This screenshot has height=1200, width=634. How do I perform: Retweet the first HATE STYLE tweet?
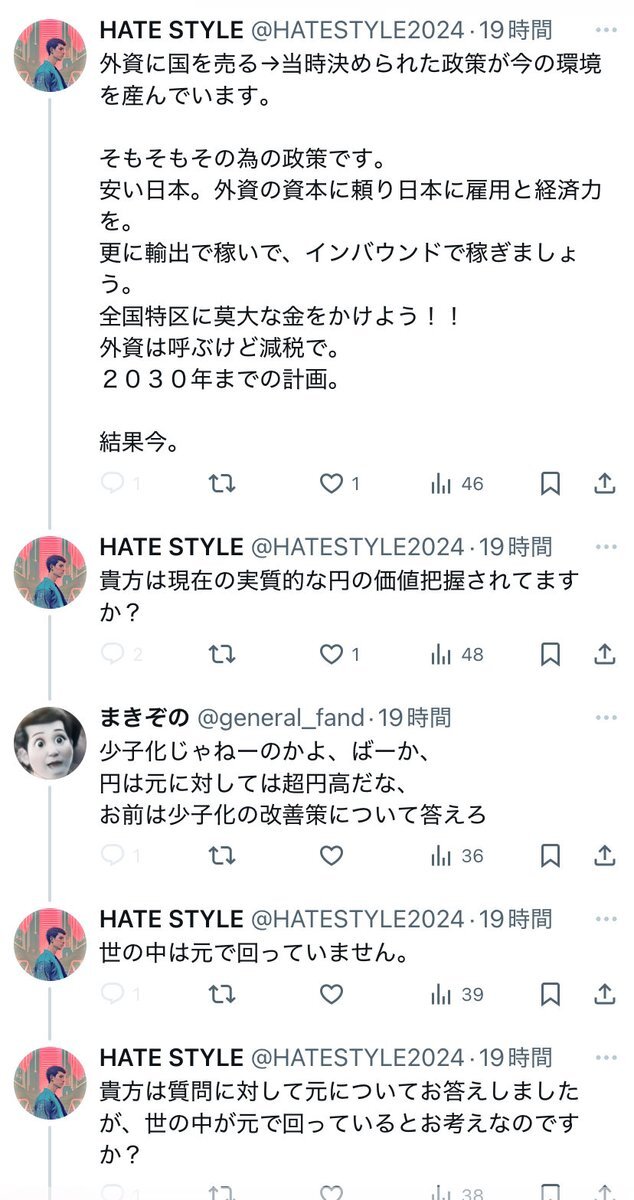tap(222, 484)
